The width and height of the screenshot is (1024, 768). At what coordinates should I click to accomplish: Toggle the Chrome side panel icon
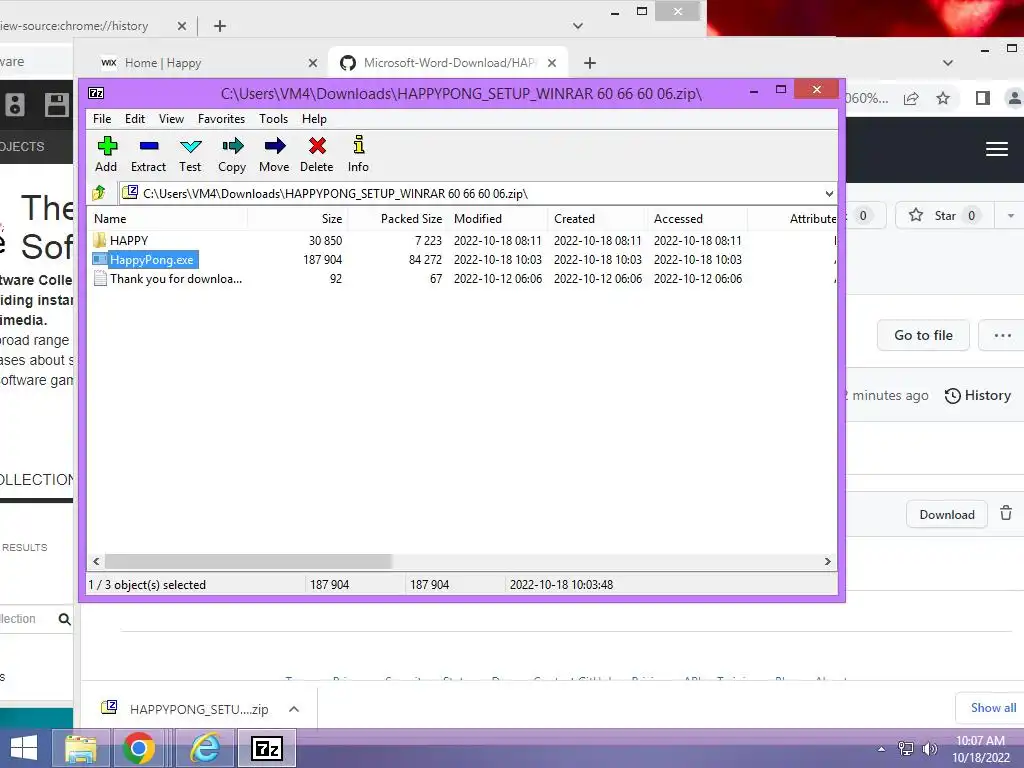982,99
